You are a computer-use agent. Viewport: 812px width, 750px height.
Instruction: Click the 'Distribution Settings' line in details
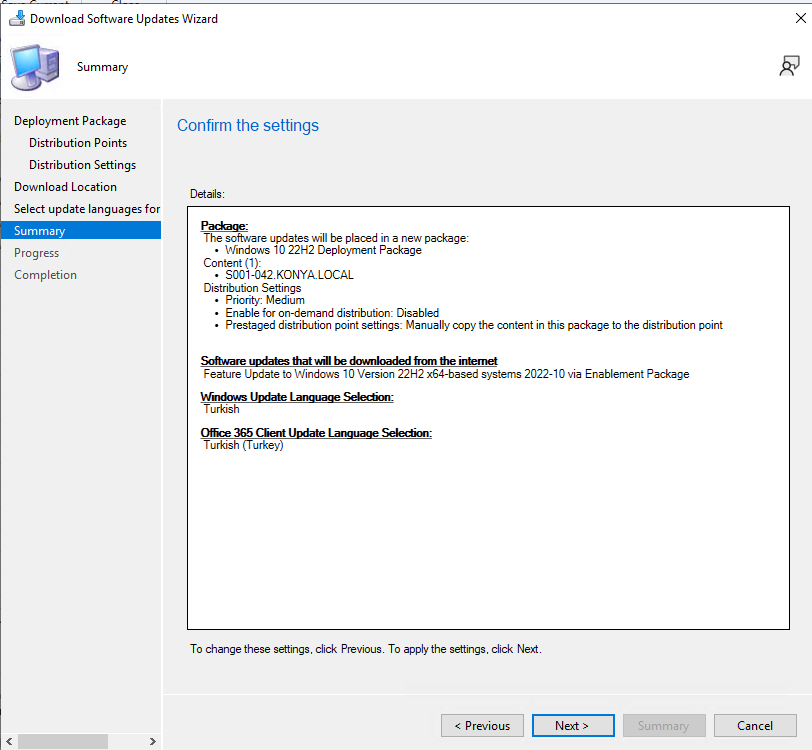[x=252, y=288]
